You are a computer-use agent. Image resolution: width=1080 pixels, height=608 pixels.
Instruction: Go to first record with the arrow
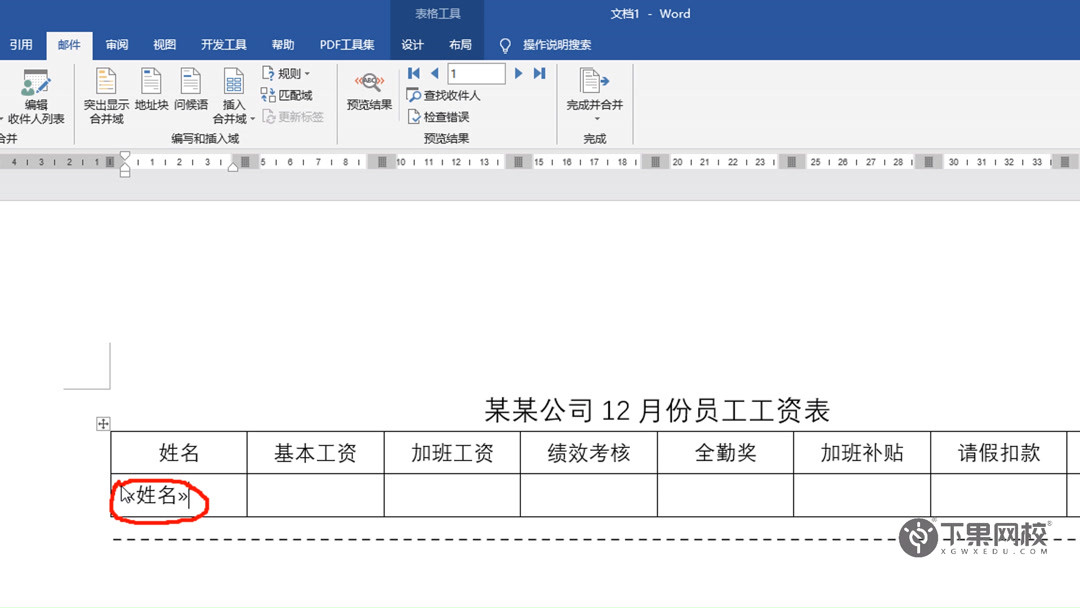coord(412,72)
